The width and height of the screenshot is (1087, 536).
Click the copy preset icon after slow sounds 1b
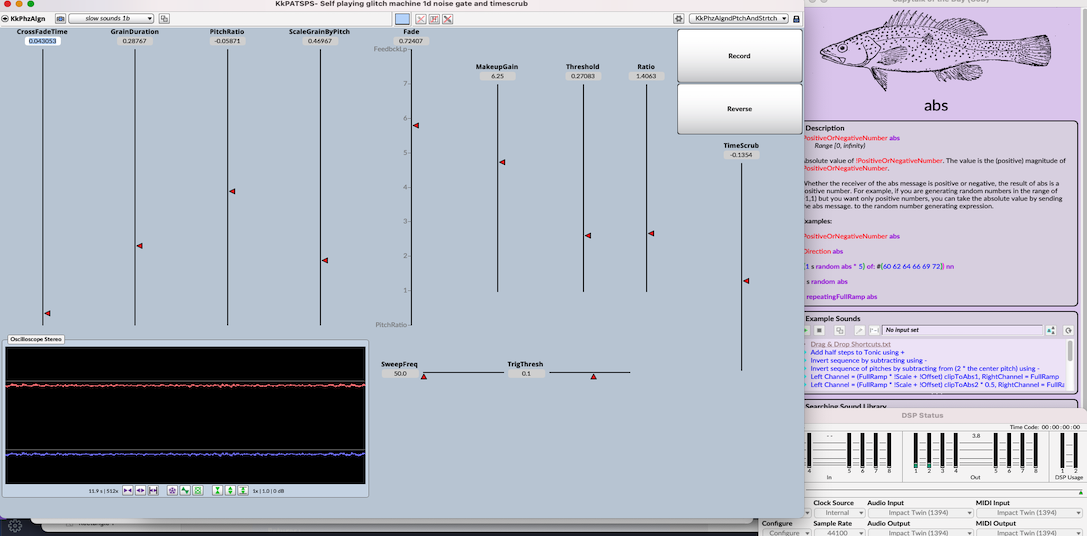164,19
